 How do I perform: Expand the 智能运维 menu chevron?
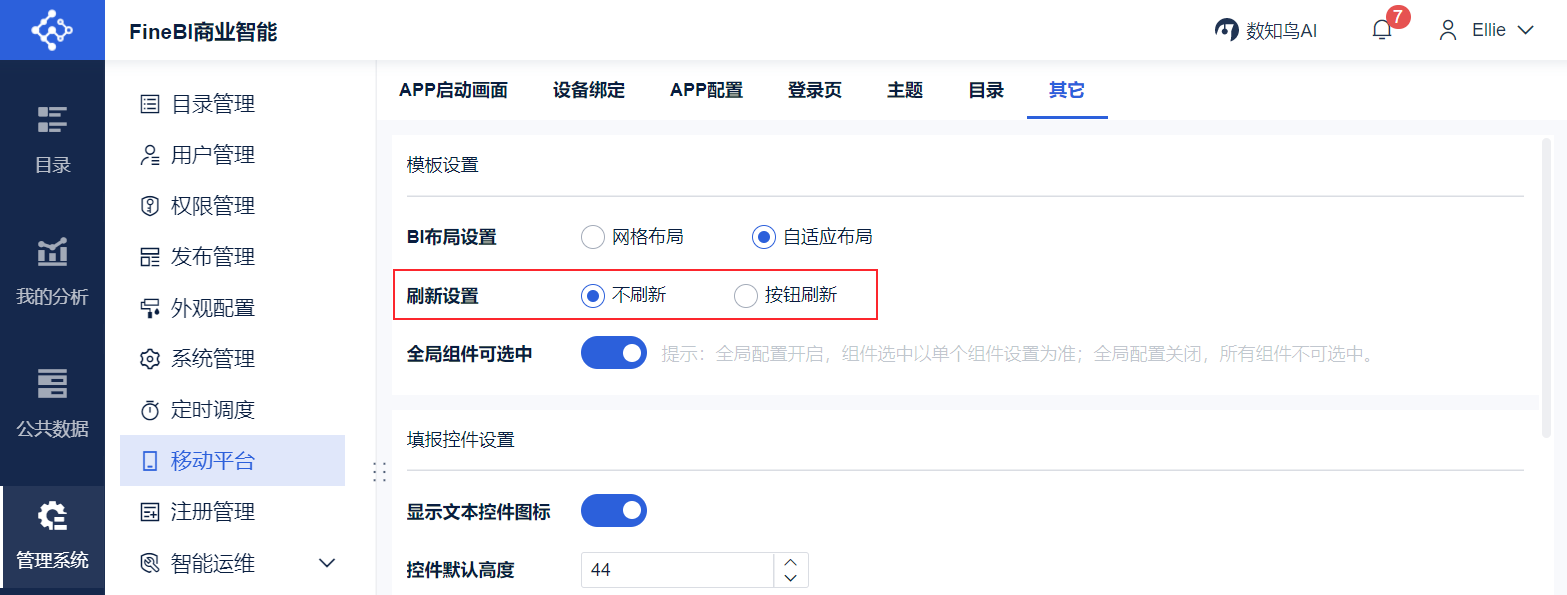coord(326,563)
